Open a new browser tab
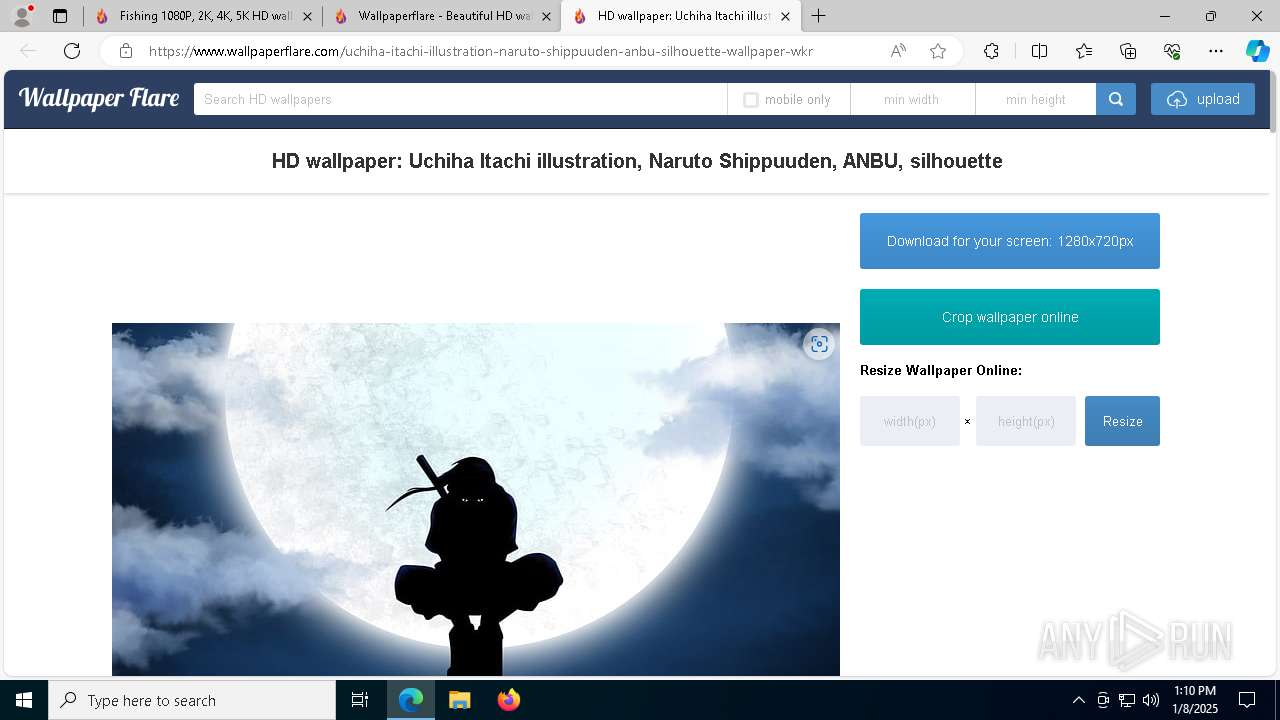This screenshot has height=720, width=1280. [819, 16]
